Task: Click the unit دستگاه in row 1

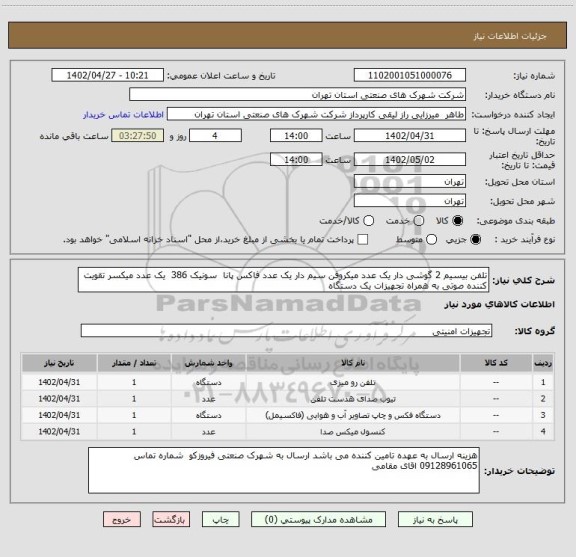Action: (208, 382)
